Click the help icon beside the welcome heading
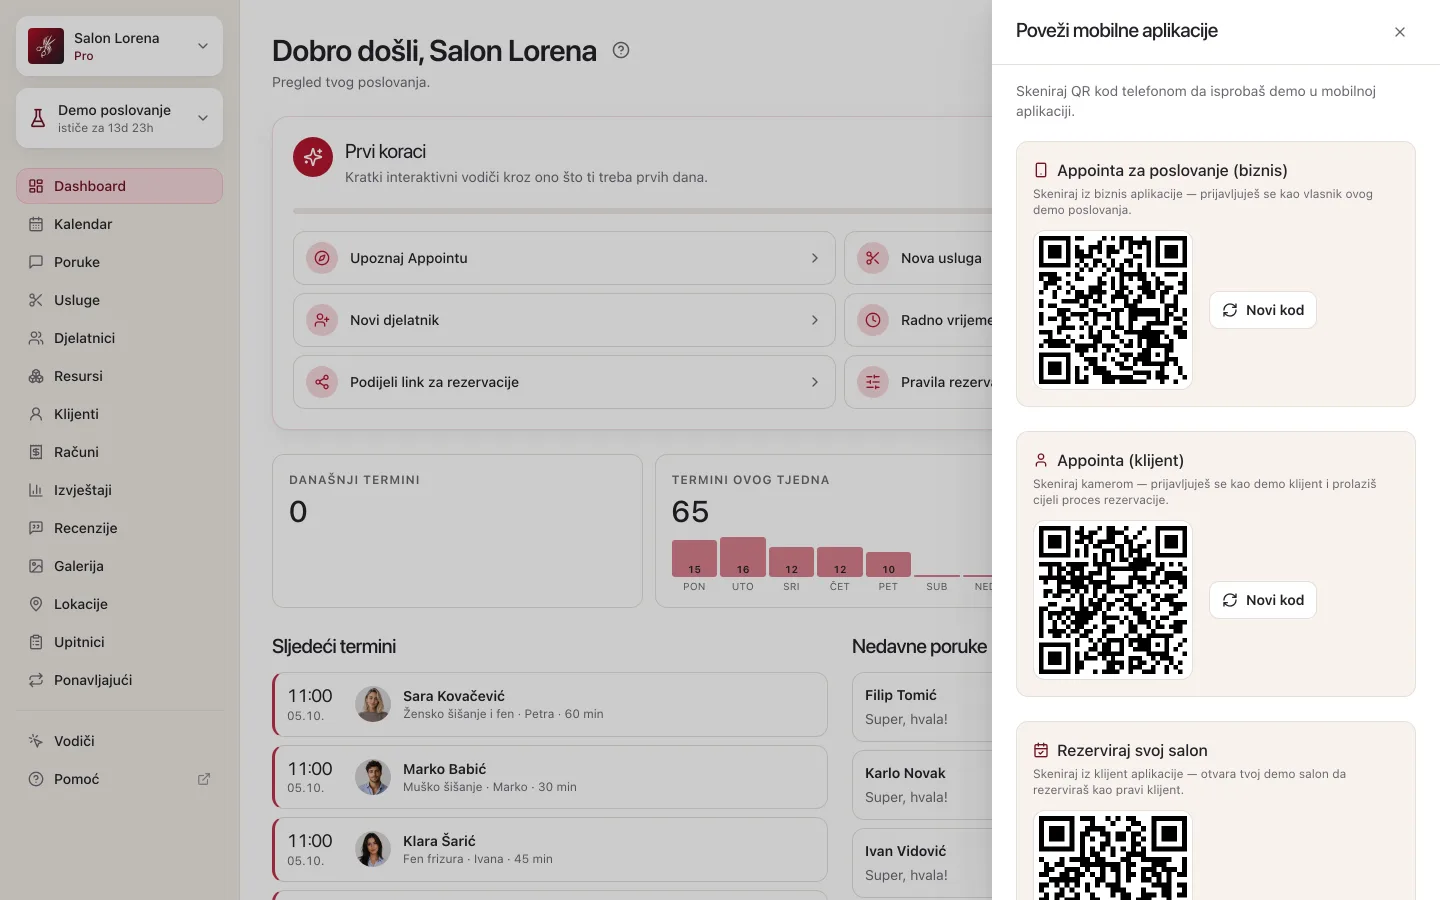The image size is (1440, 900). (x=621, y=50)
